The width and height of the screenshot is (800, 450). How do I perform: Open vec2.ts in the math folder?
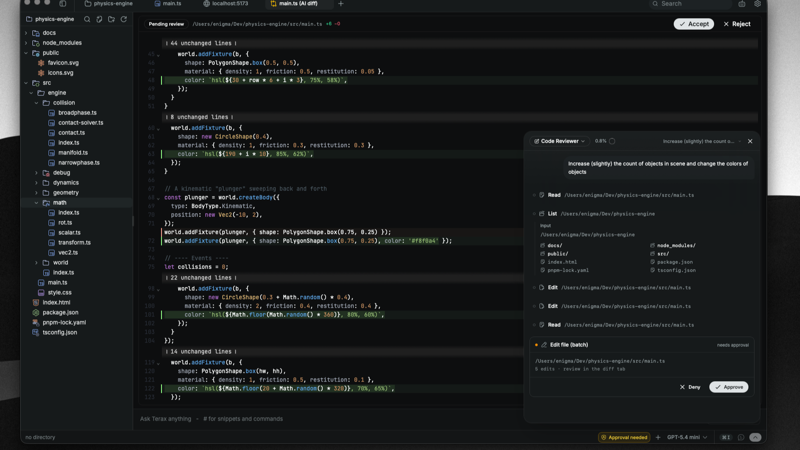tap(68, 253)
